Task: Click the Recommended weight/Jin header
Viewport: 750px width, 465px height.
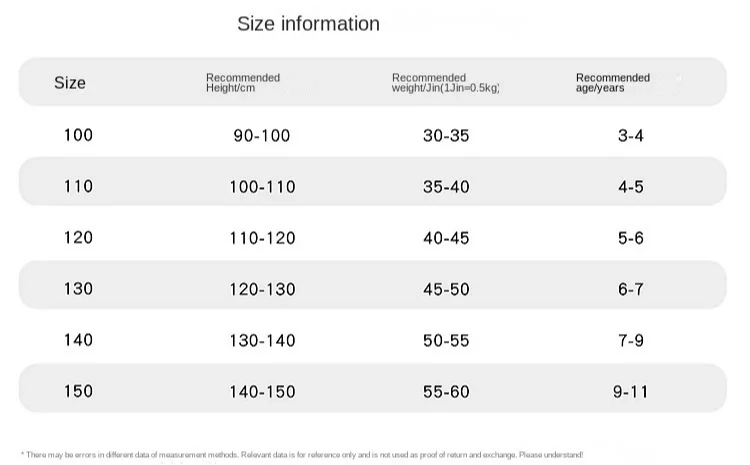Action: click(x=445, y=83)
